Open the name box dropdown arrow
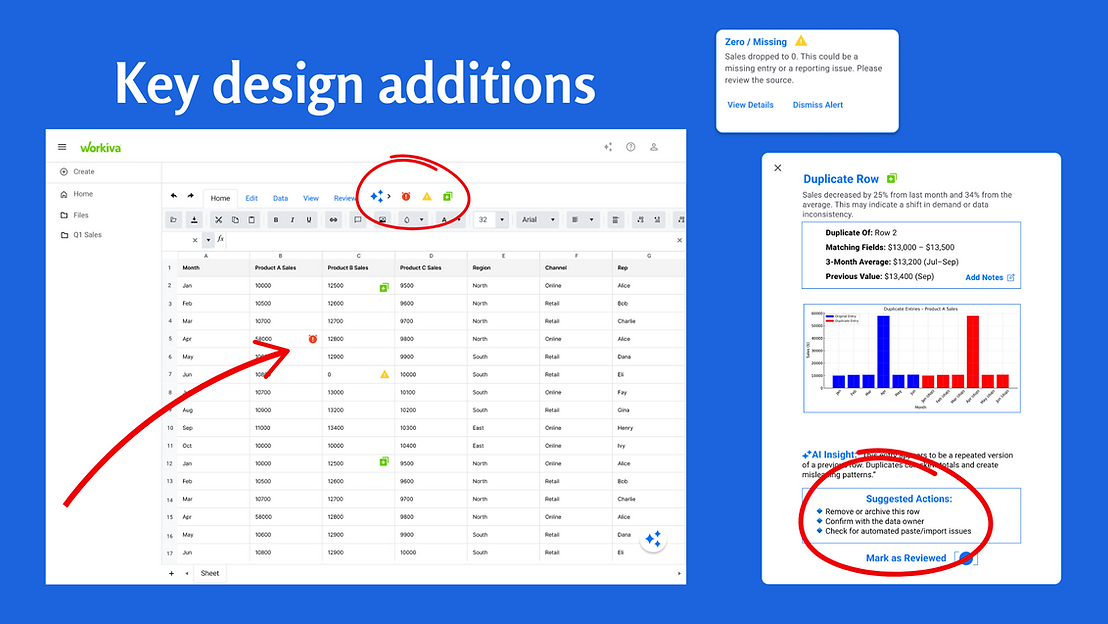This screenshot has width=1108, height=624. click(x=208, y=240)
